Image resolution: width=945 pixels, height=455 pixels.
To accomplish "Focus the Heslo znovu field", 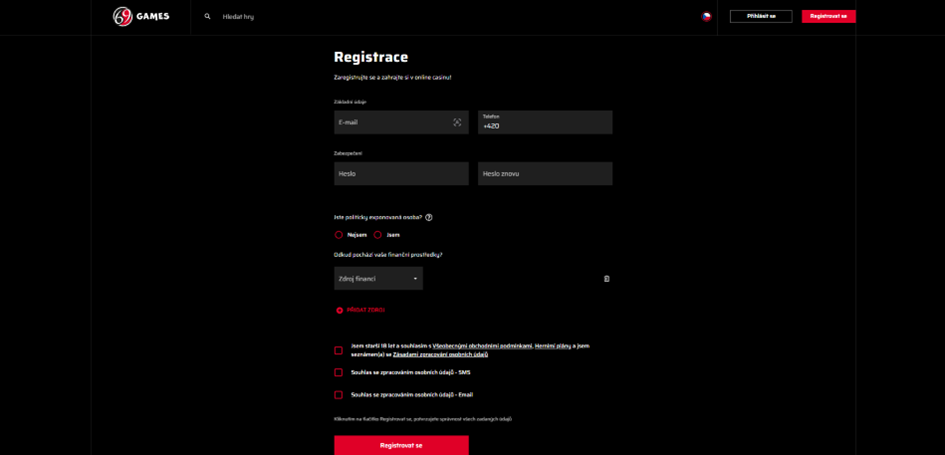I will pos(545,174).
